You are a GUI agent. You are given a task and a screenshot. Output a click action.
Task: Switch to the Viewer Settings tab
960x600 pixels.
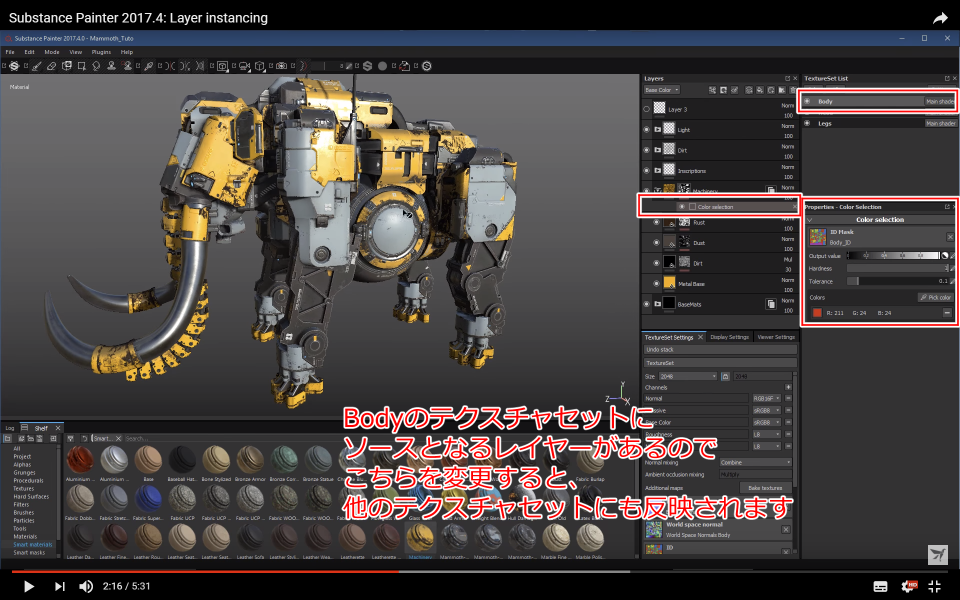click(776, 337)
